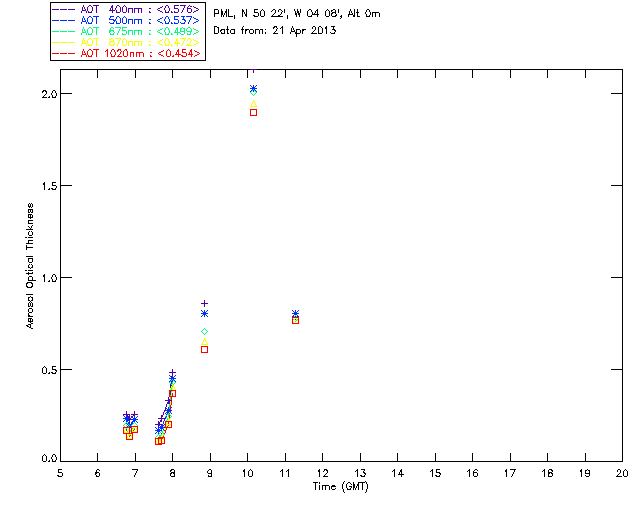Click the x-axis tick label 14
The image size is (640, 512).
pos(398,473)
